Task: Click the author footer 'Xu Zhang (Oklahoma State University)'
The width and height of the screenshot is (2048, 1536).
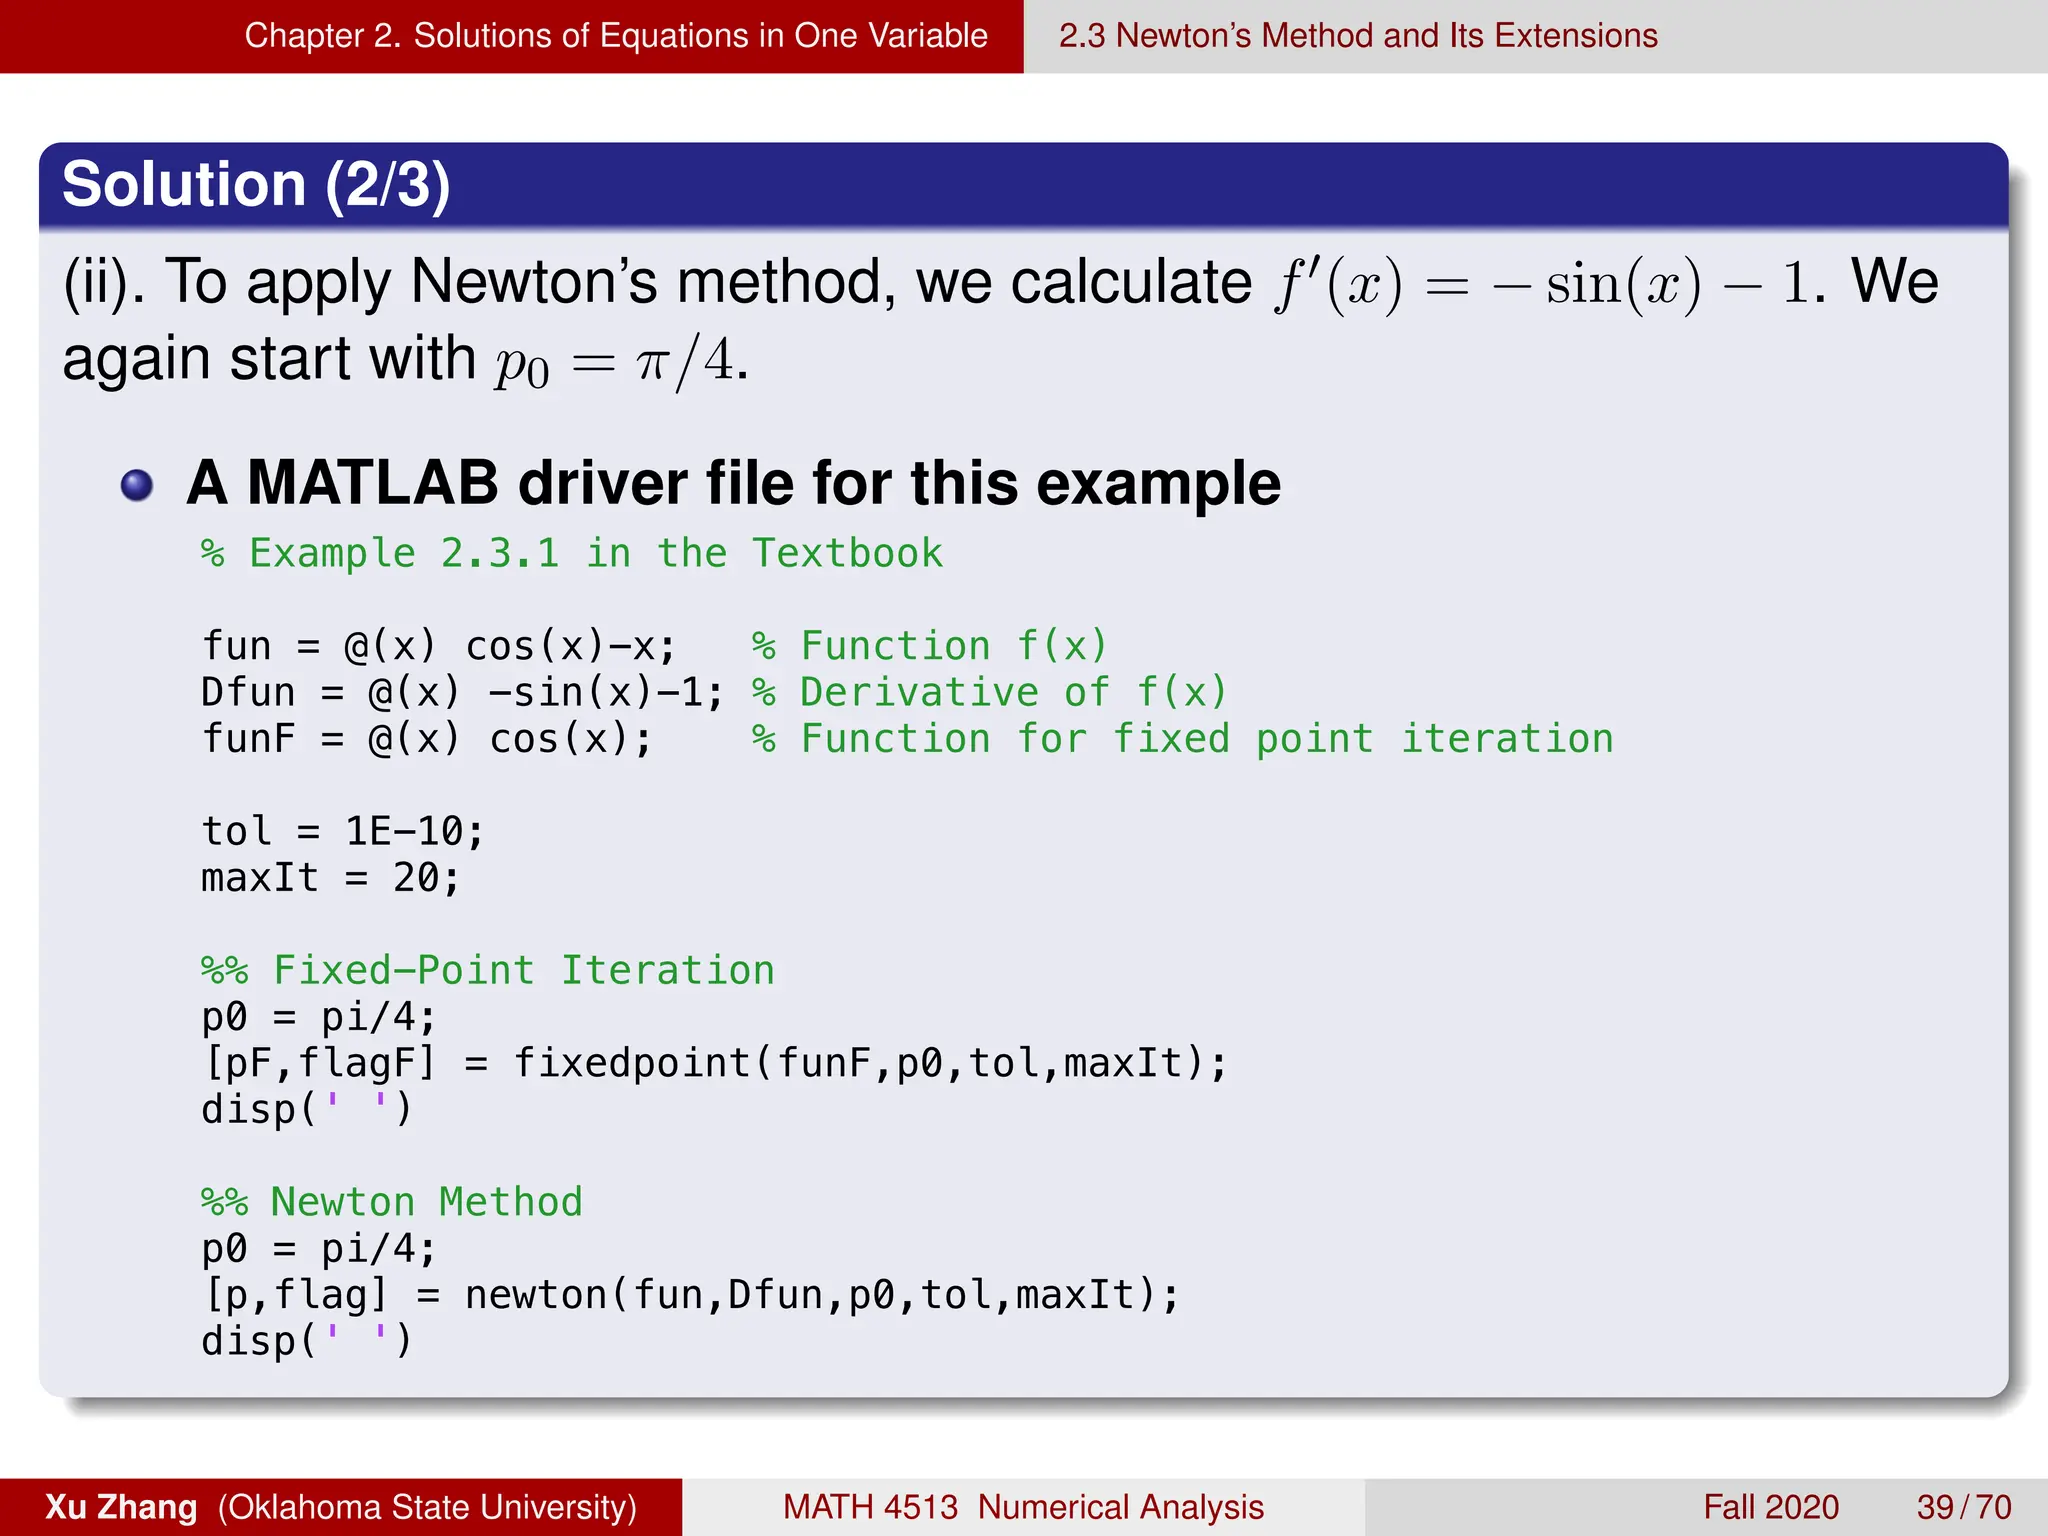Action: (x=341, y=1507)
